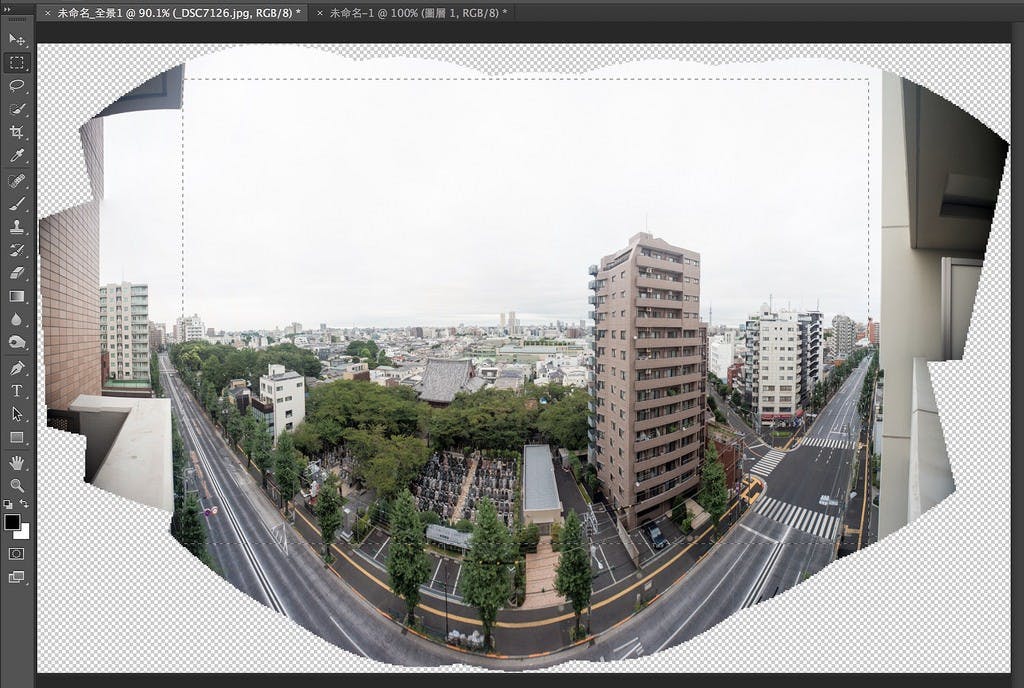Pick the Hand tool
This screenshot has width=1024, height=688.
[x=17, y=462]
